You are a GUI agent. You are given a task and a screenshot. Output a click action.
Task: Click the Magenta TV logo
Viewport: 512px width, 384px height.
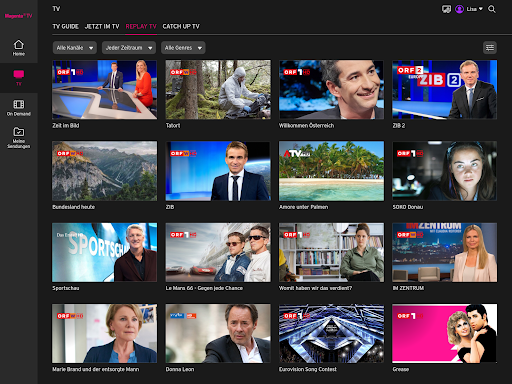19,16
